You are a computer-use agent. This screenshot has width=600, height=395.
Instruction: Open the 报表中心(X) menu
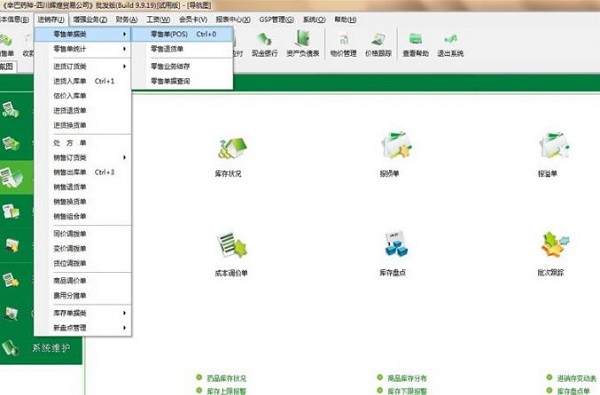click(x=233, y=19)
